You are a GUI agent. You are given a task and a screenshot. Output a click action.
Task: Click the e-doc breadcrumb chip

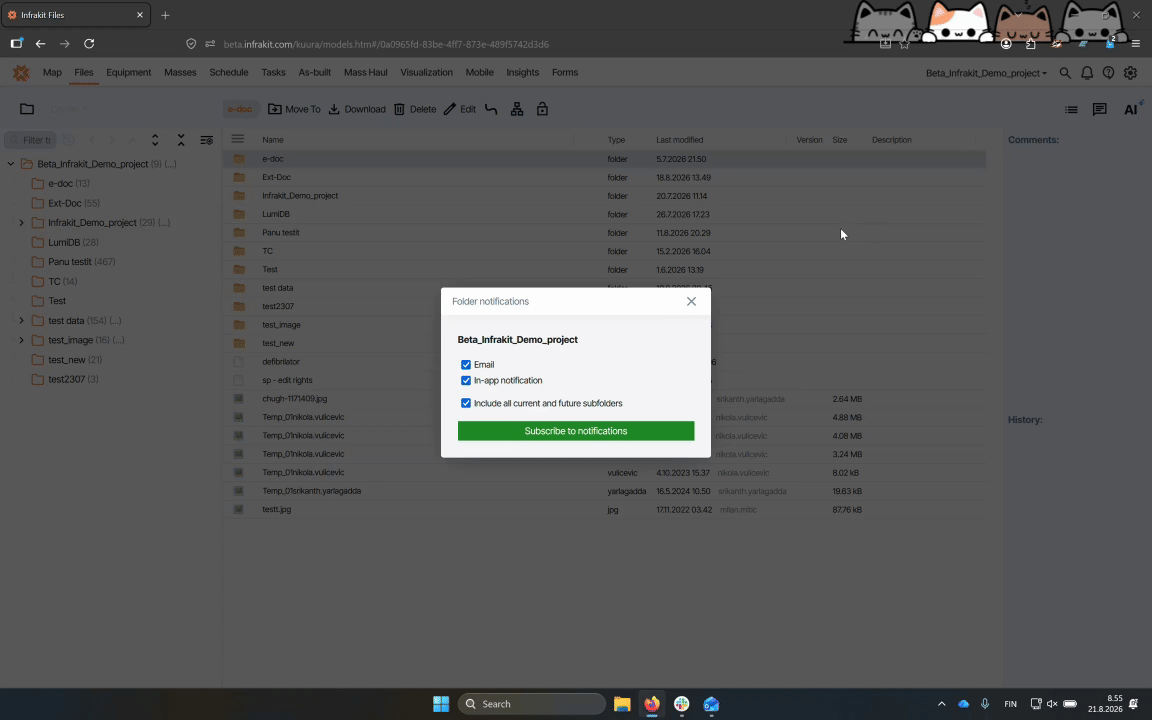240,109
